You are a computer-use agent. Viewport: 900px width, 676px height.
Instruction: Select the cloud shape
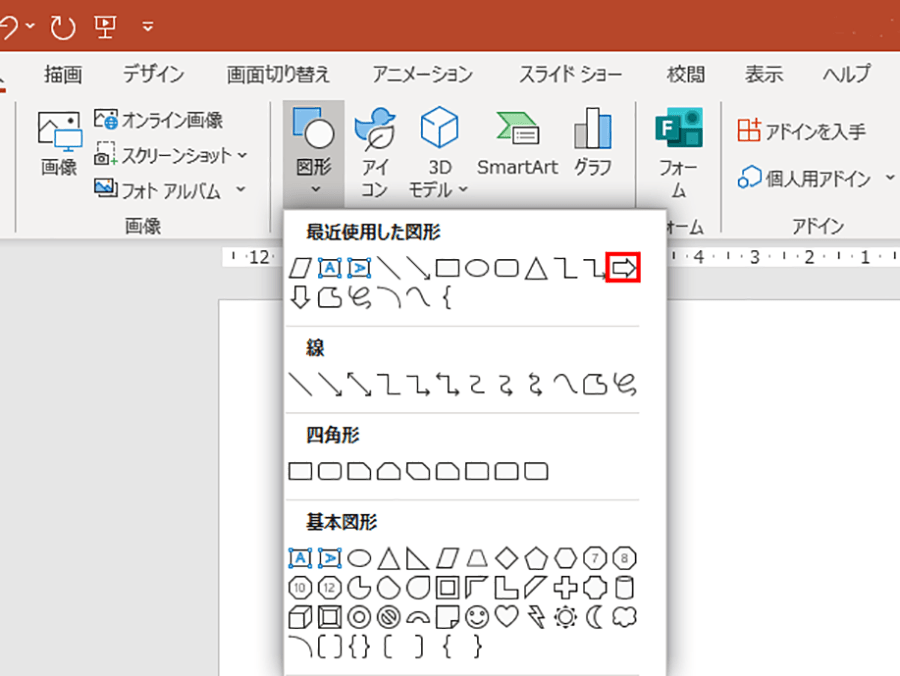point(625,616)
